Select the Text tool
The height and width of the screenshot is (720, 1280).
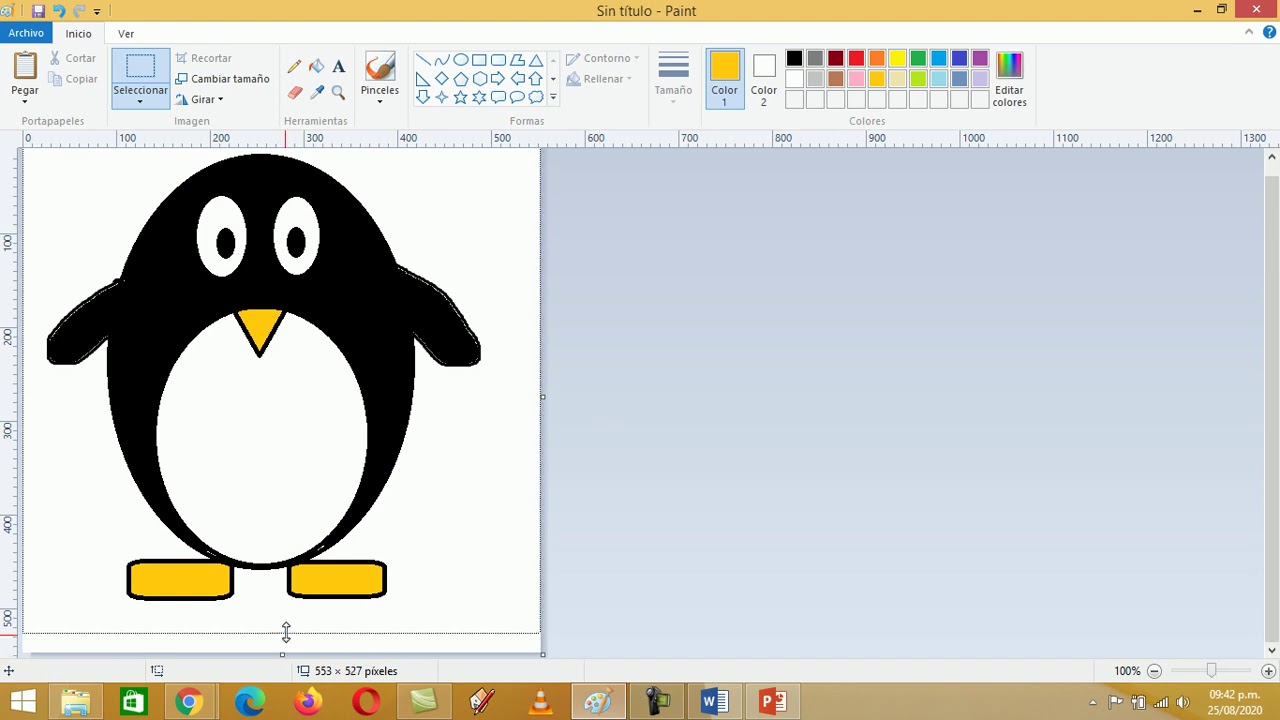click(x=338, y=67)
